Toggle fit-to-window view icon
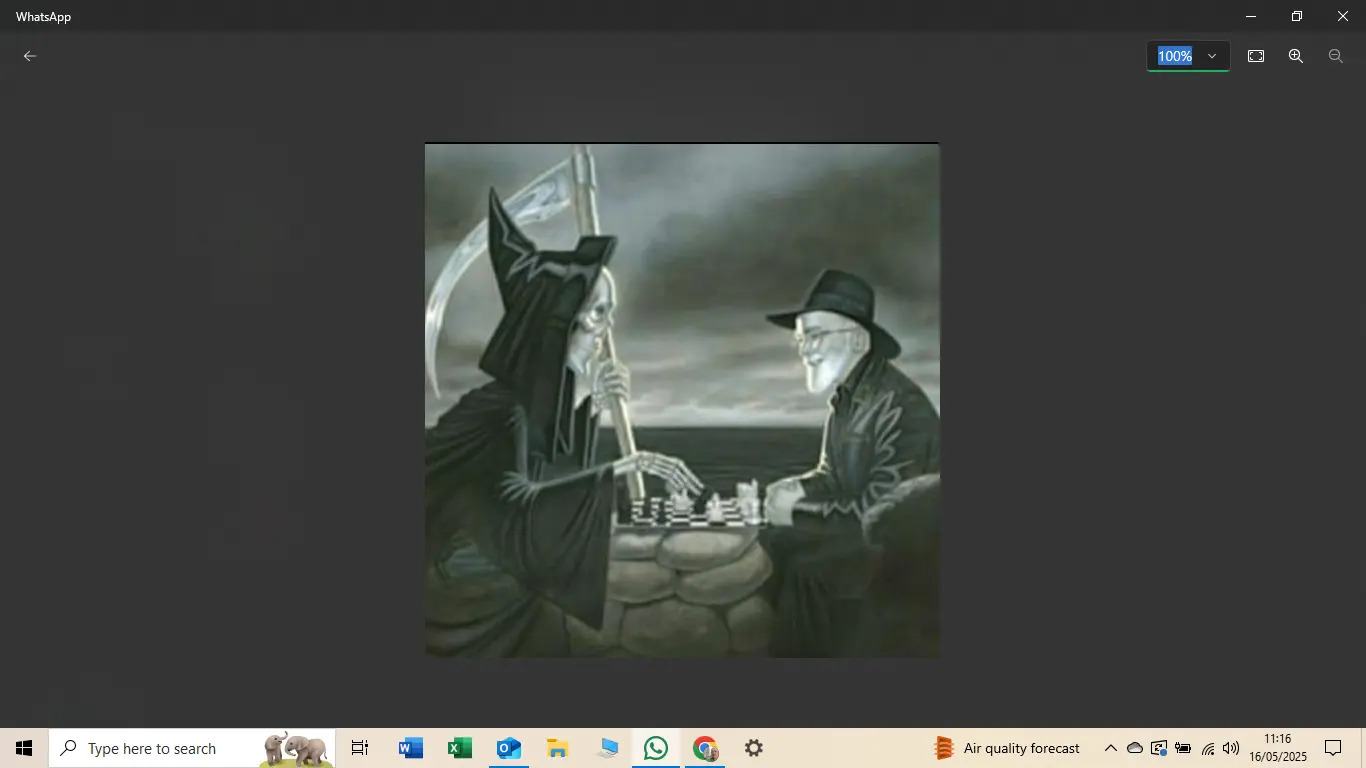Screen dimensions: 1366x768 (1256, 56)
